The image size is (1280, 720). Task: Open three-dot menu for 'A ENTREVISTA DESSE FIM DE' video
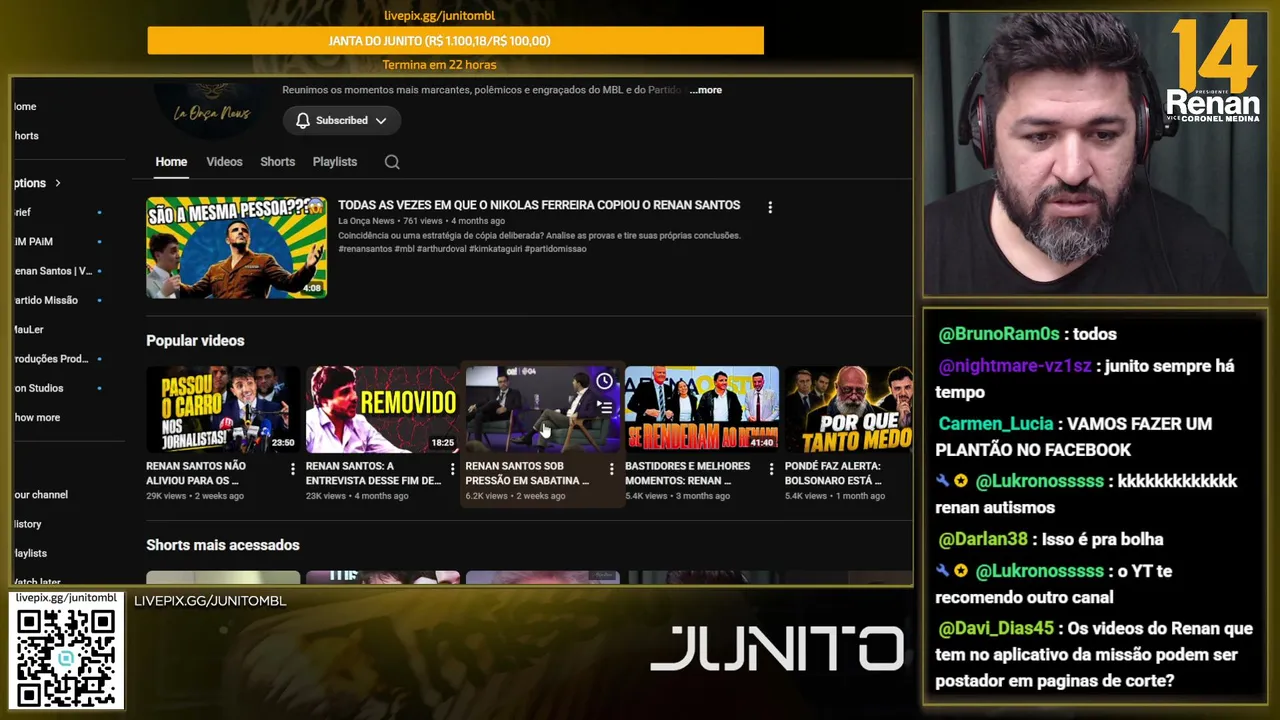pos(452,469)
